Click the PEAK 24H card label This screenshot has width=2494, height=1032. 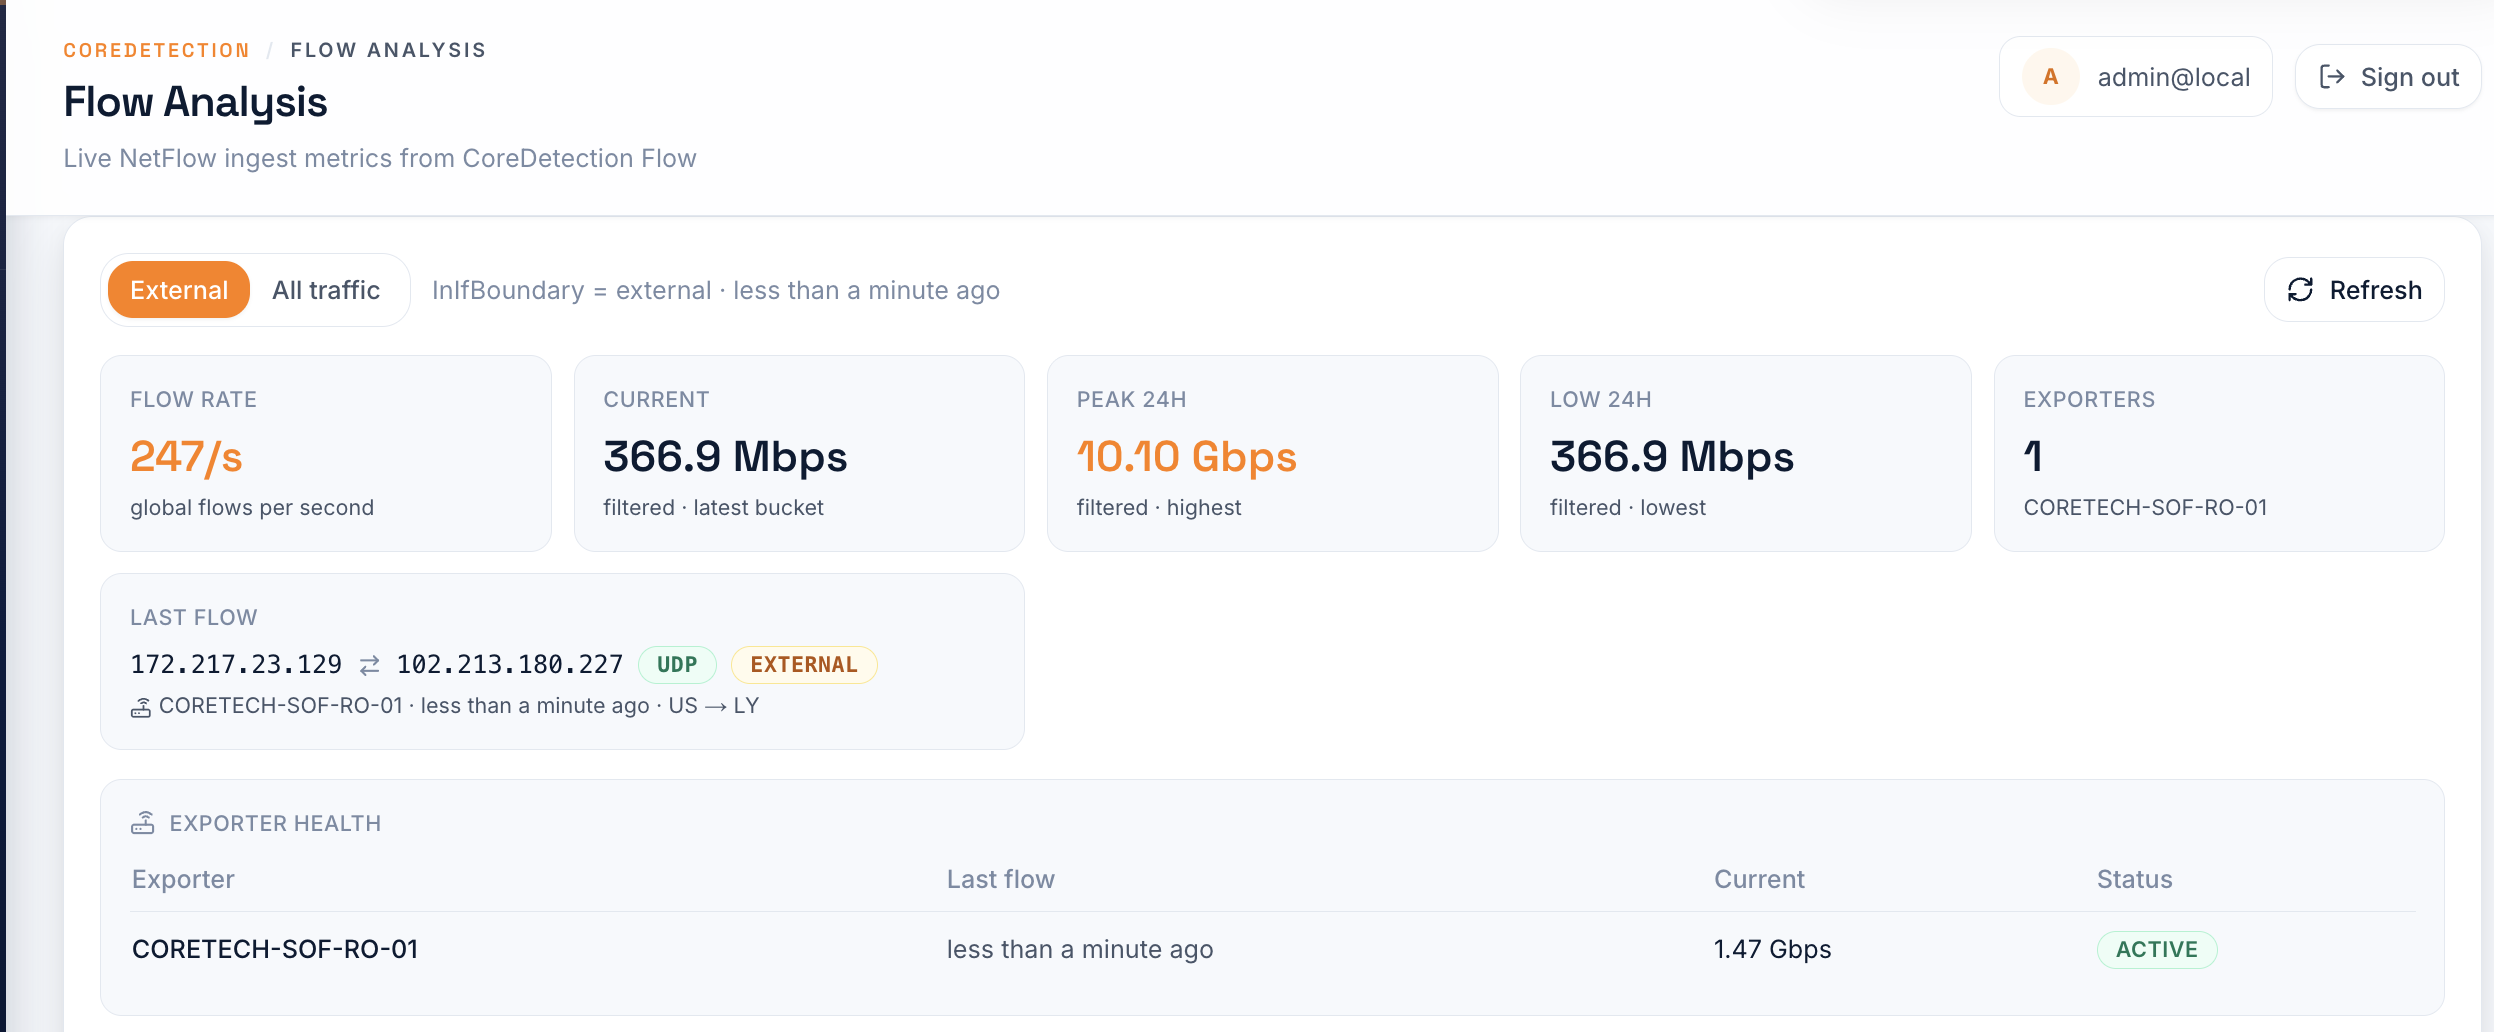tap(1132, 400)
